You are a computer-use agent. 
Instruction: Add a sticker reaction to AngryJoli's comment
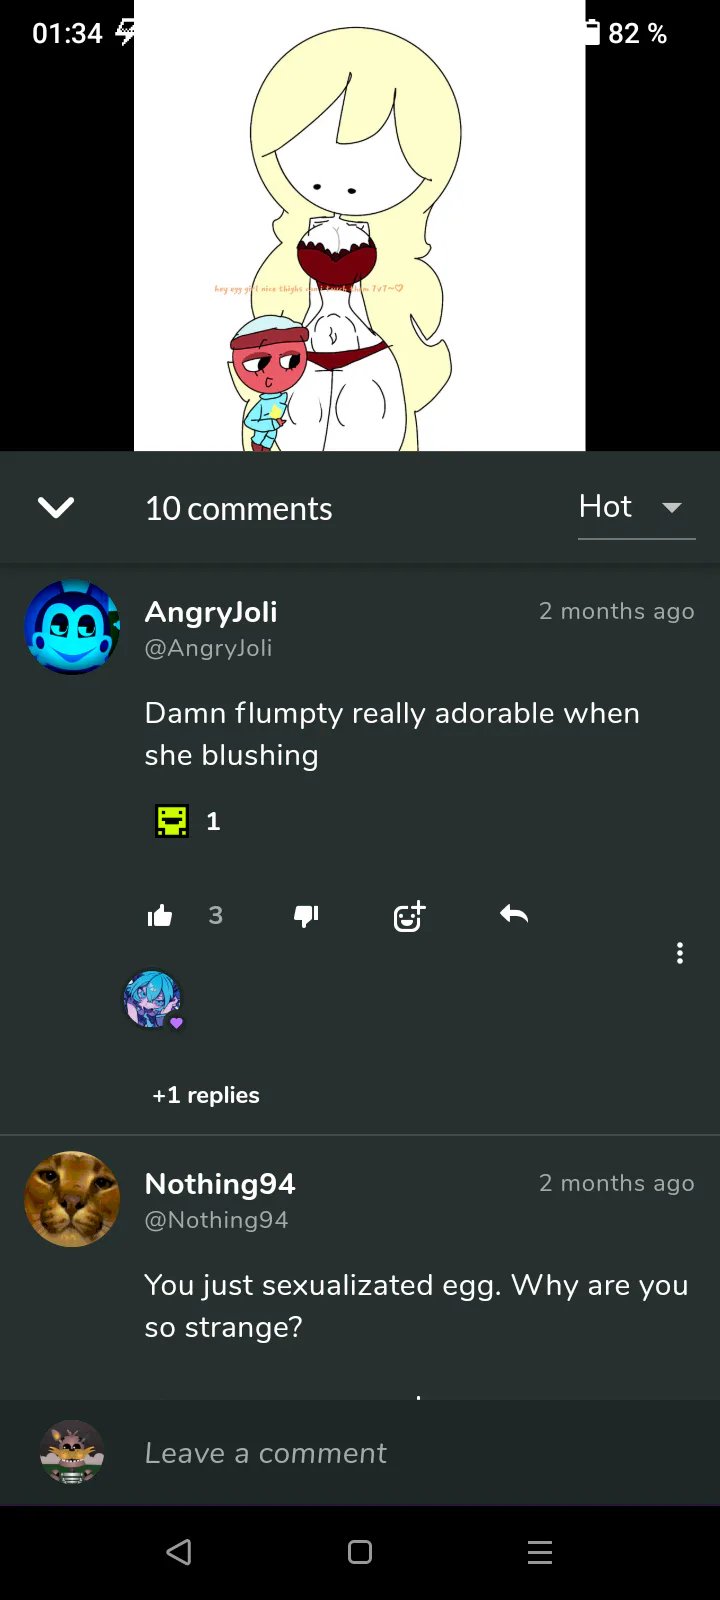409,915
